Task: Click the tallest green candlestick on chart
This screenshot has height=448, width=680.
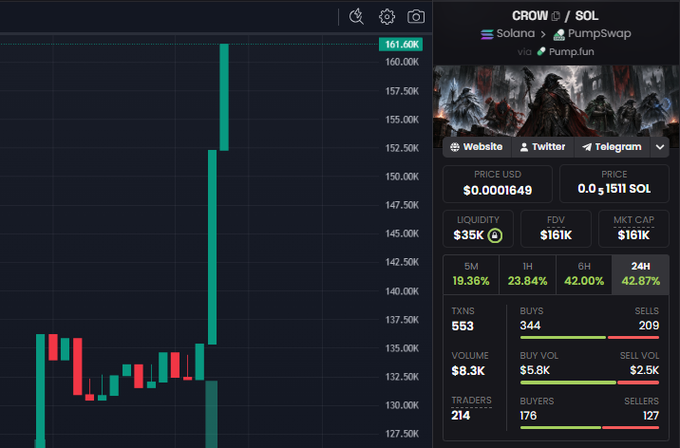Action: point(212,247)
